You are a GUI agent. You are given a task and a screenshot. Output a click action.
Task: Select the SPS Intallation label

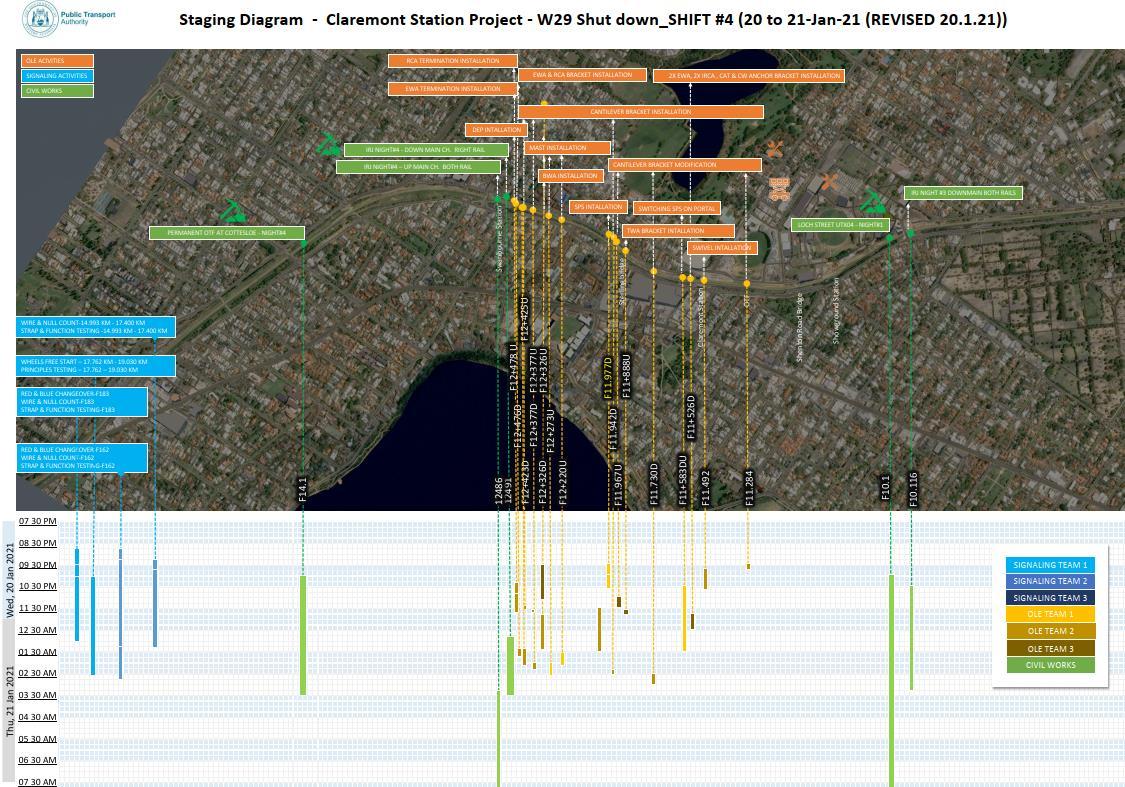coord(598,207)
